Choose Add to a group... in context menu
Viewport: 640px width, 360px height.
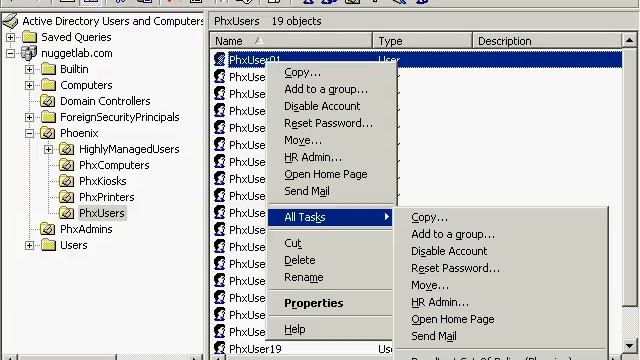pyautogui.click(x=326, y=89)
